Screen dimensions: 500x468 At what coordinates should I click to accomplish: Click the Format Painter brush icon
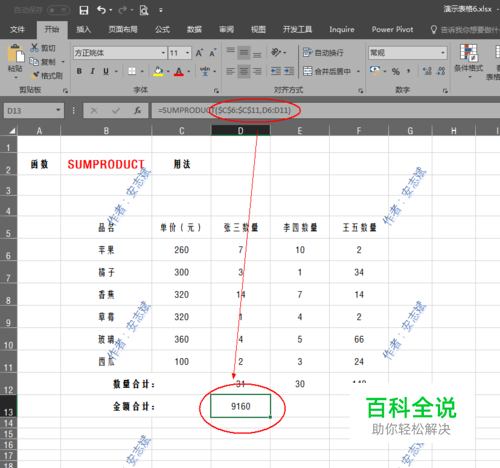pyautogui.click(x=35, y=76)
